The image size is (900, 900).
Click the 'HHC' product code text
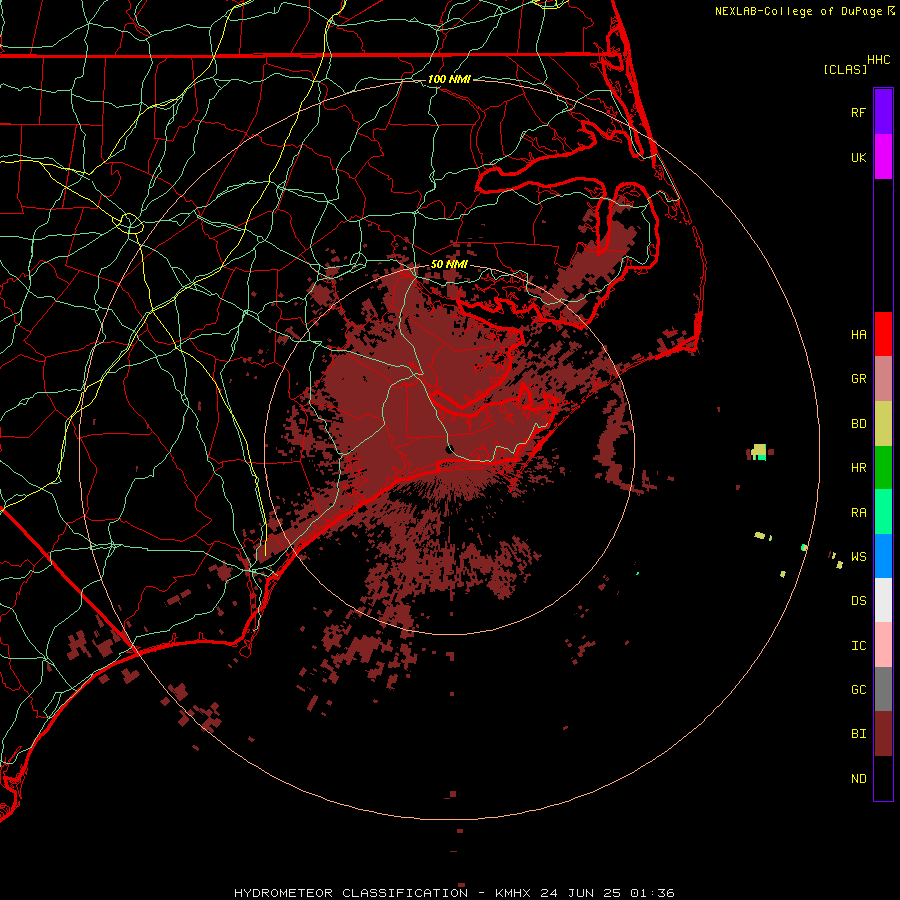tap(878, 60)
